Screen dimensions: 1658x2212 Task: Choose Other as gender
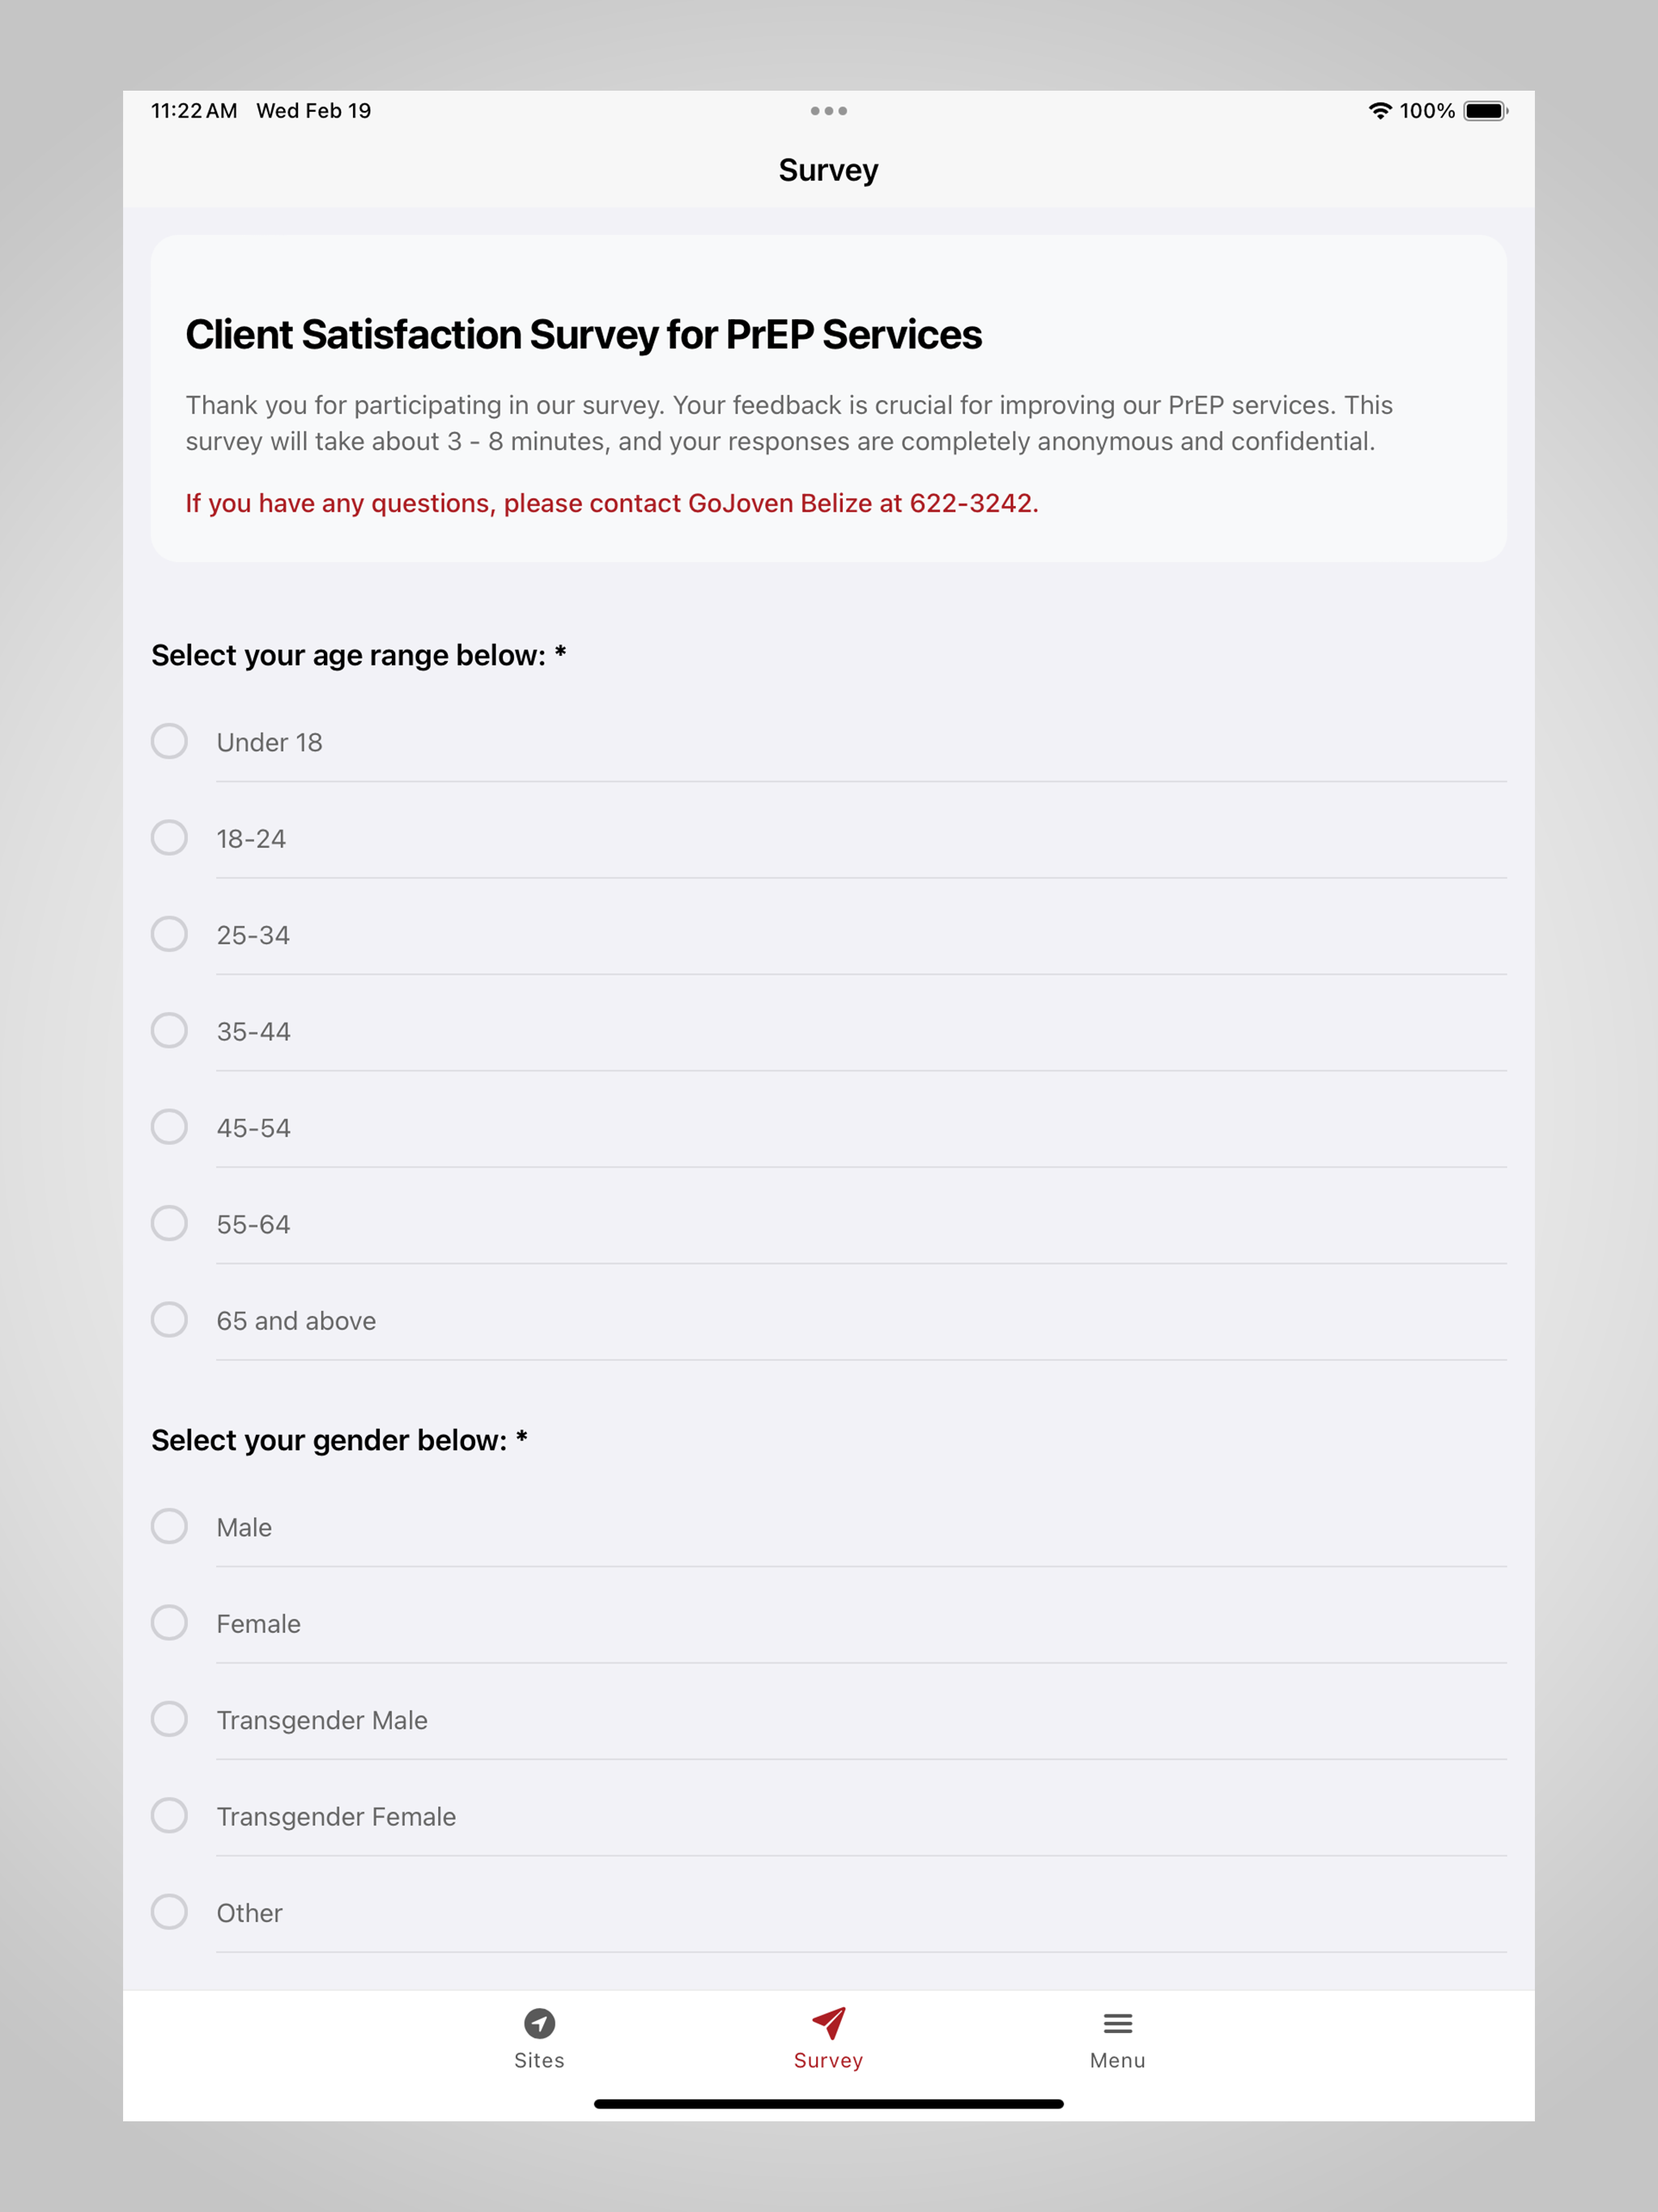(829, 1912)
